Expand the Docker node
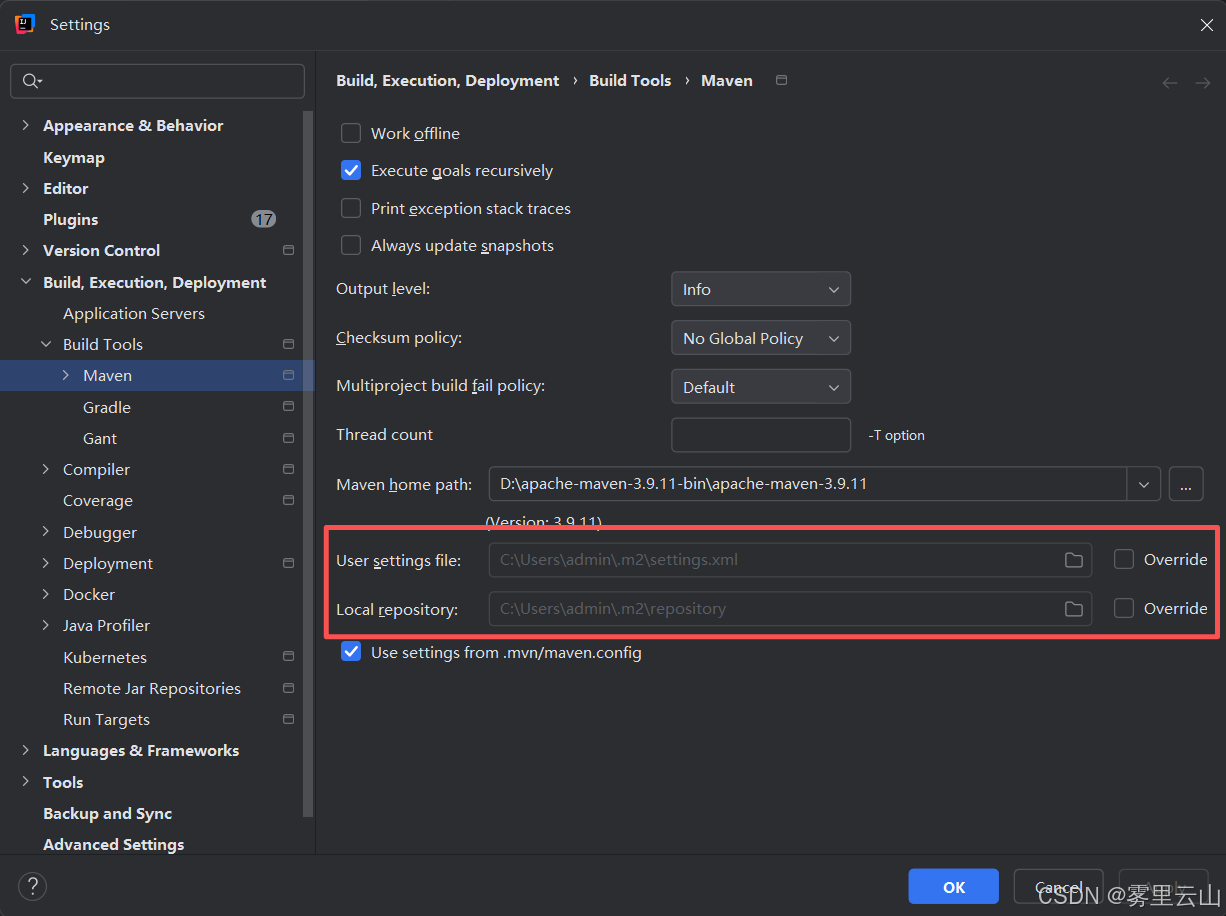Screen dimensions: 1226x916 tap(46, 594)
